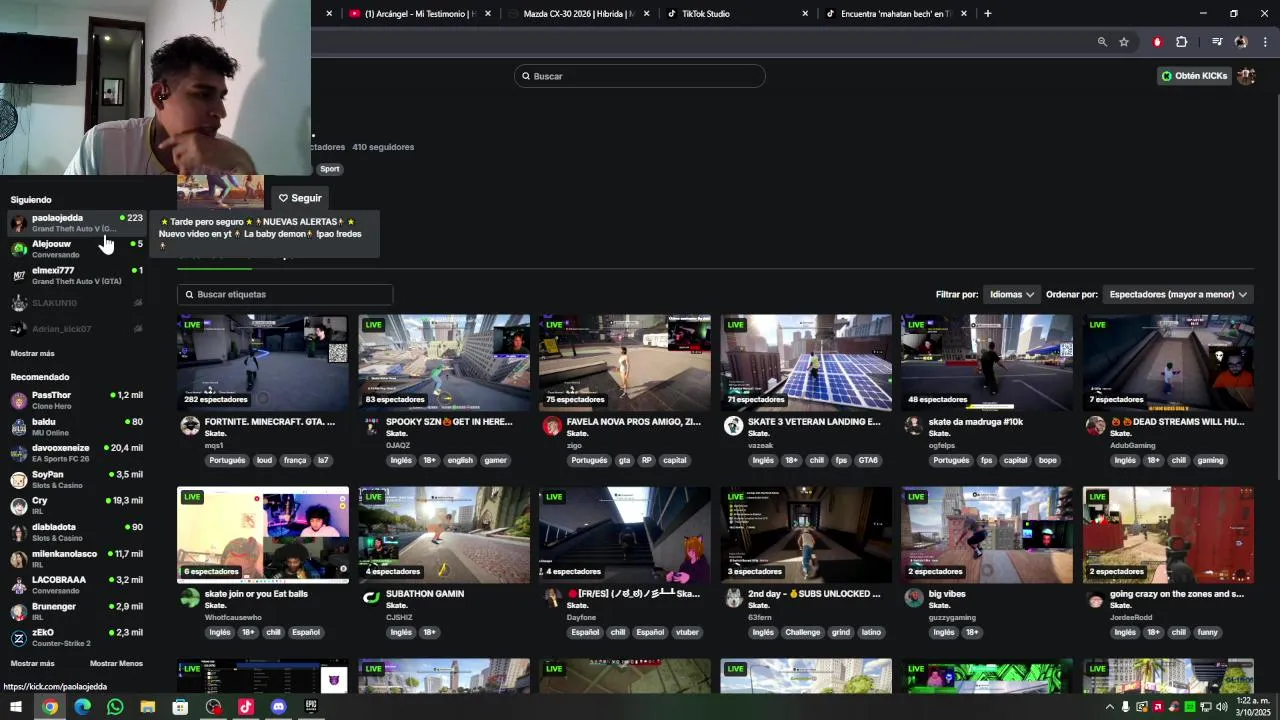This screenshot has height=720, width=1280.
Task: Switch to the Mazda CX-30 2026 tab
Action: (578, 14)
